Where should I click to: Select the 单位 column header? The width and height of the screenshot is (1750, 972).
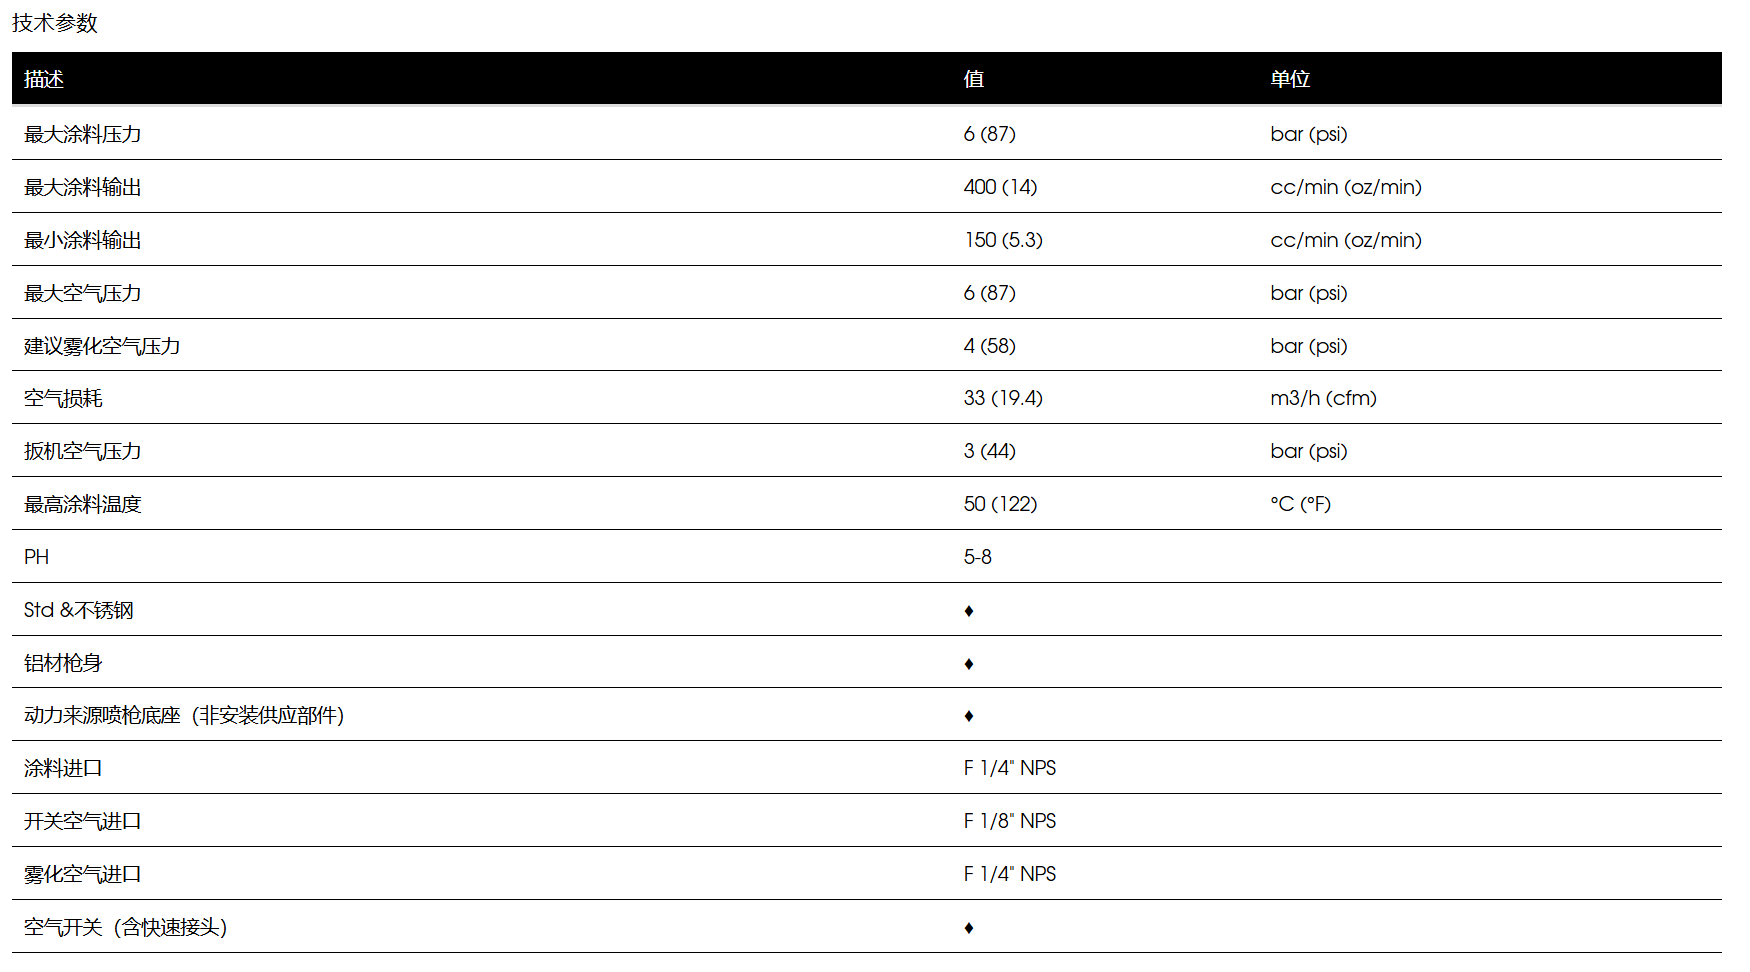coord(1290,79)
